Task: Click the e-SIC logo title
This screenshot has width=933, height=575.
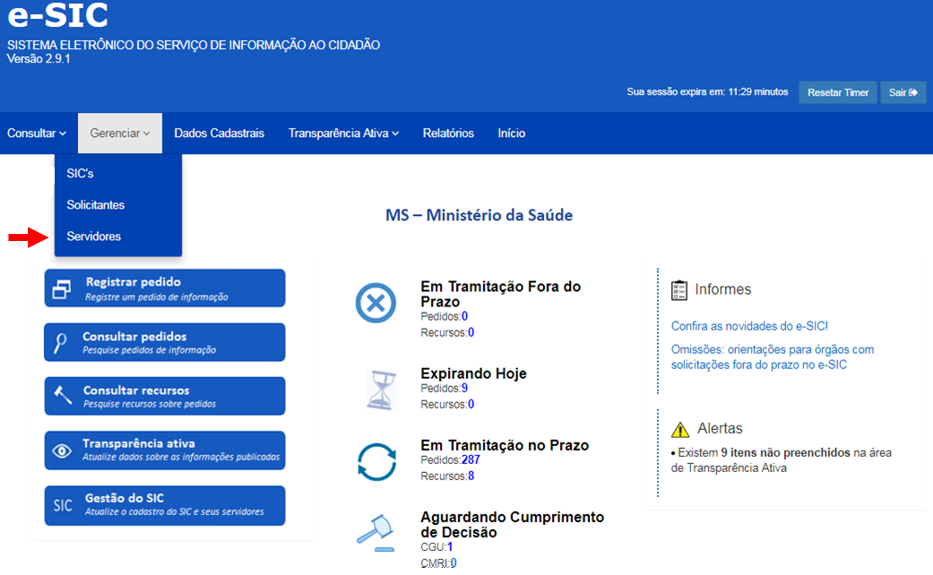Action: point(58,14)
